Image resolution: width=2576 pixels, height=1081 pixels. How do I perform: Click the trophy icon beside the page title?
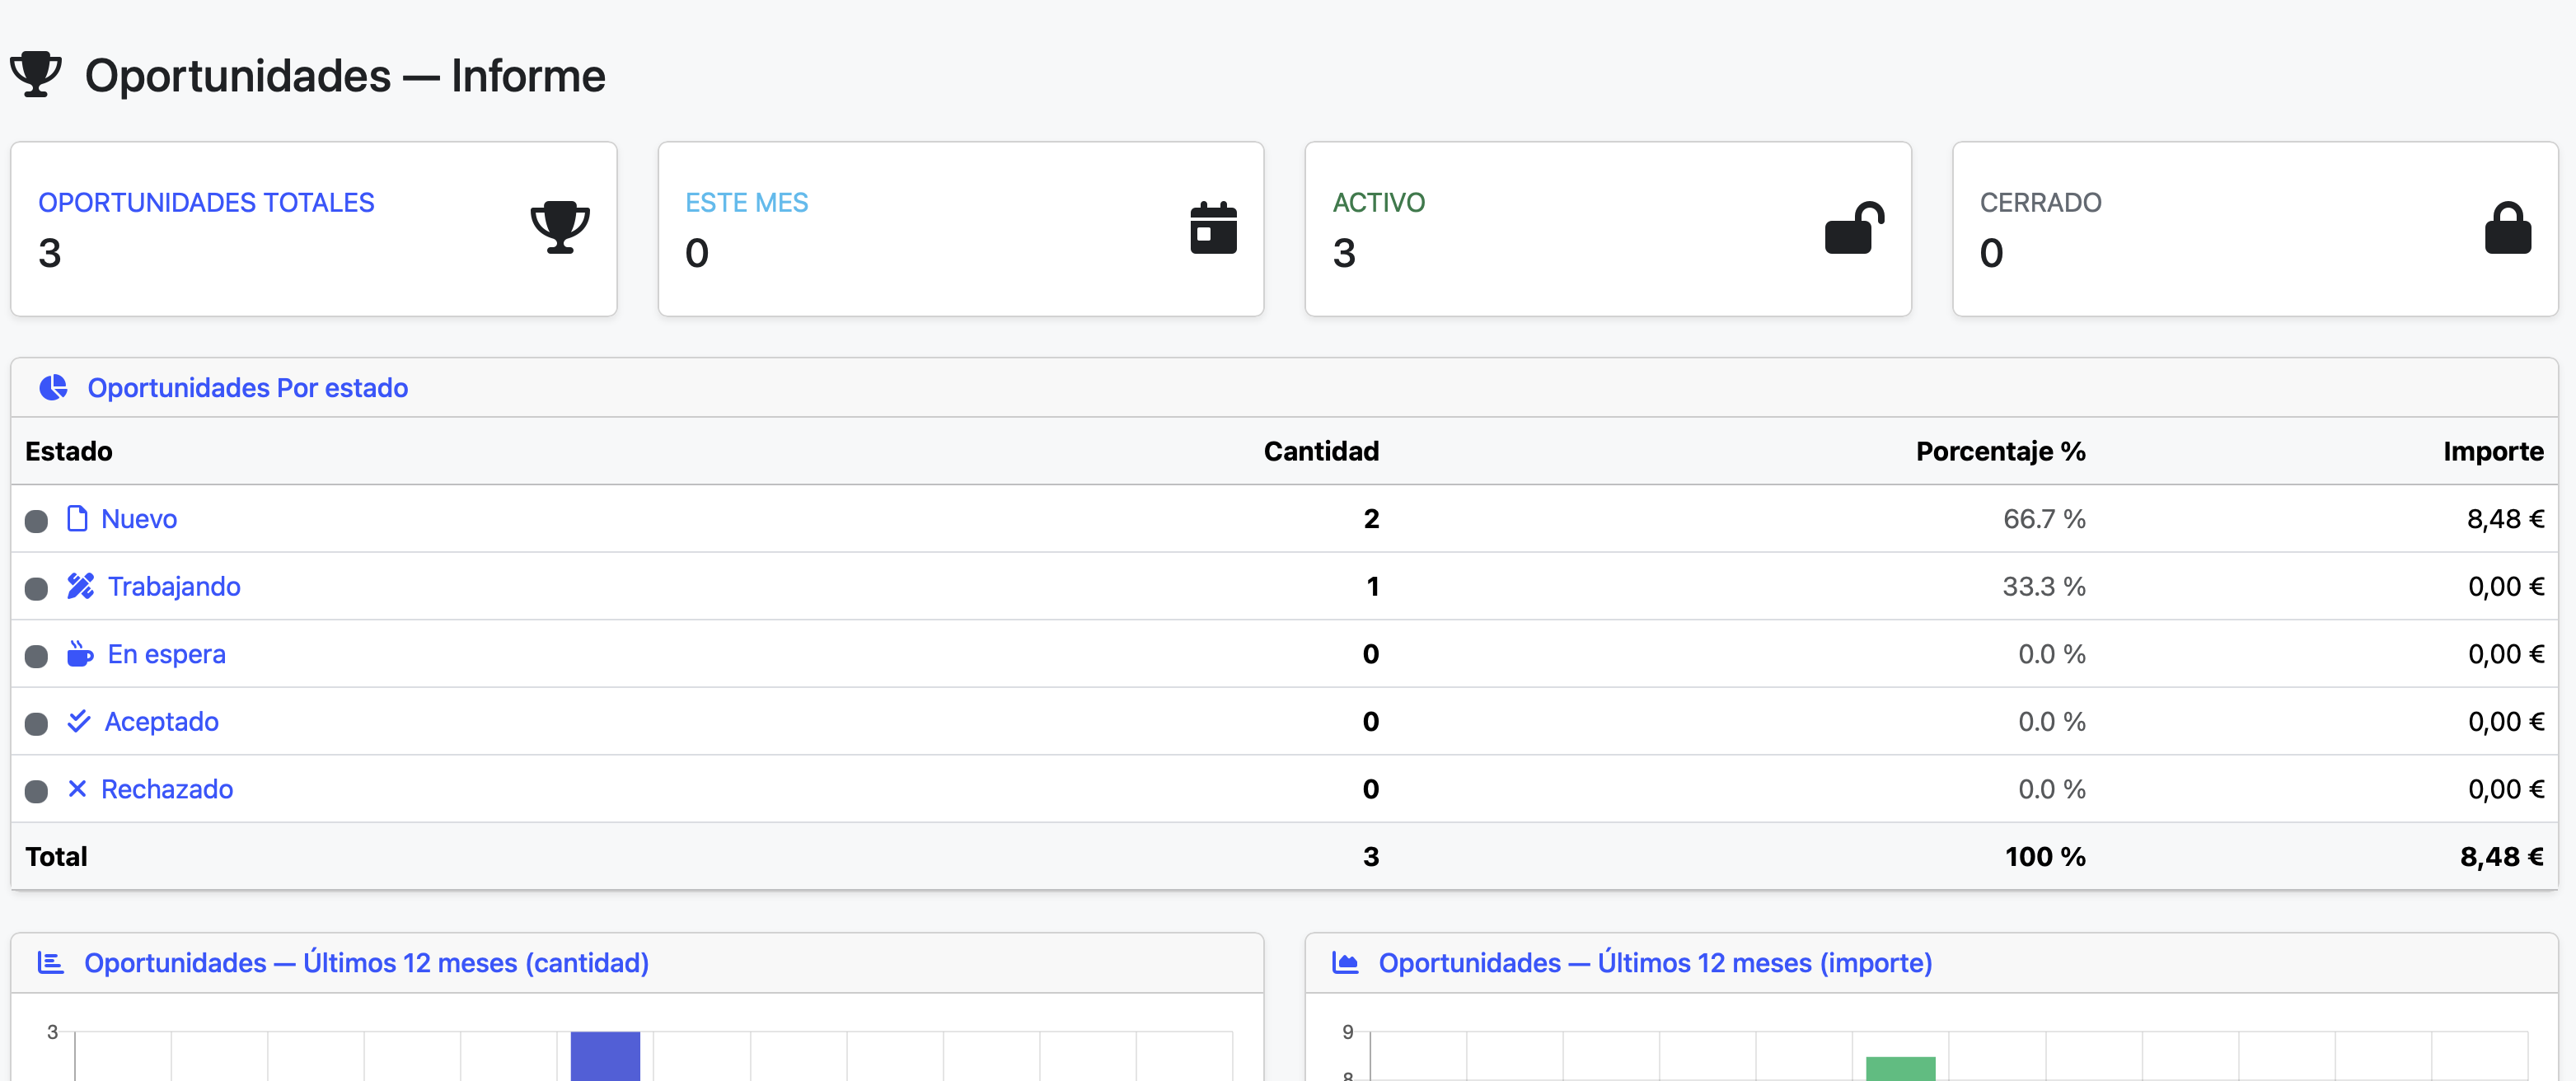[36, 75]
